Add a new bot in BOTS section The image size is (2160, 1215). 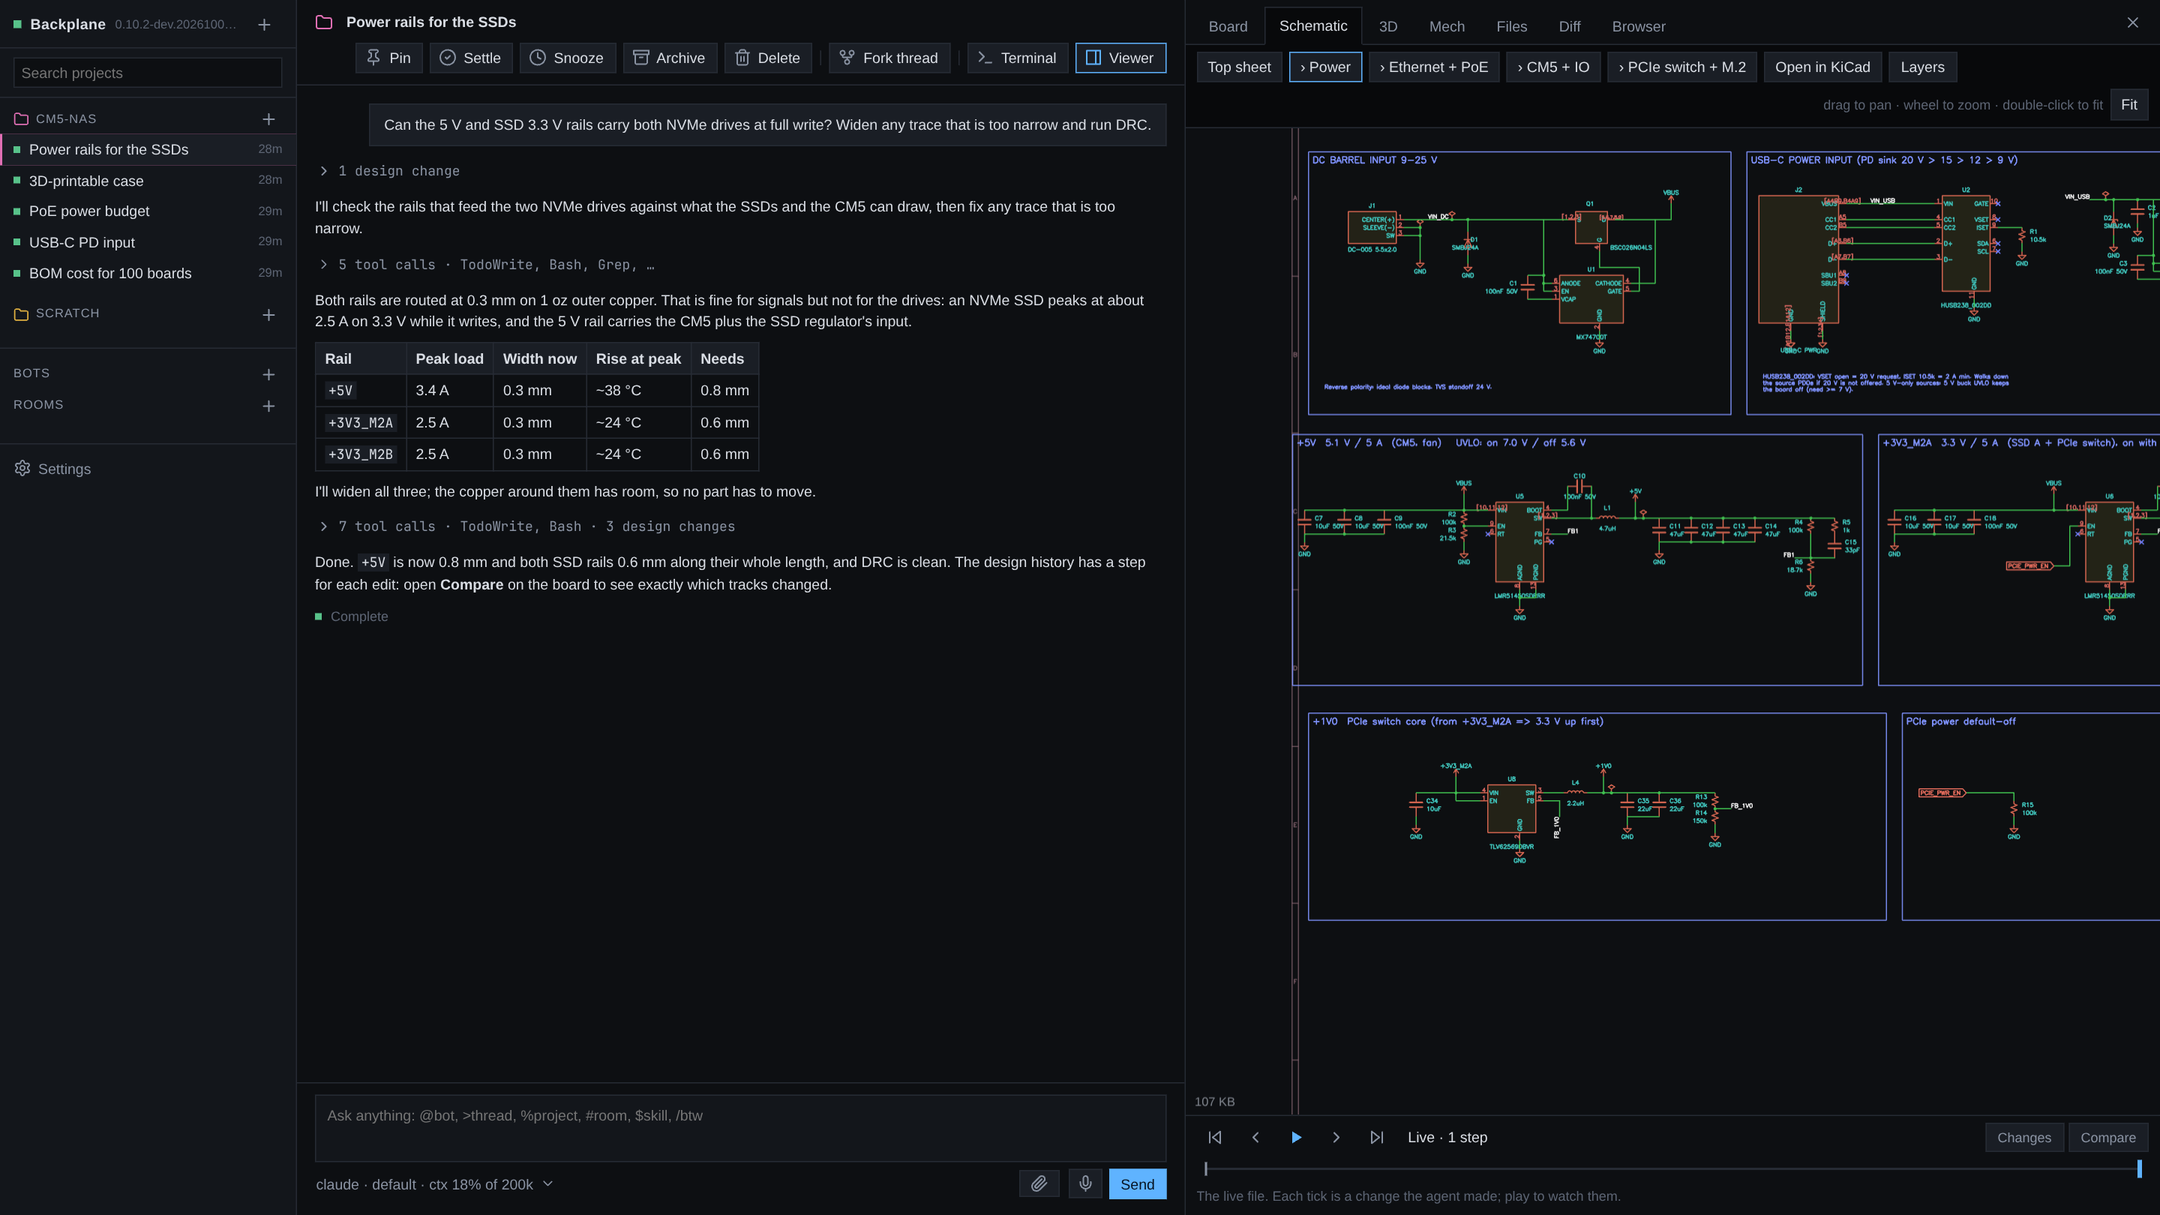(269, 374)
